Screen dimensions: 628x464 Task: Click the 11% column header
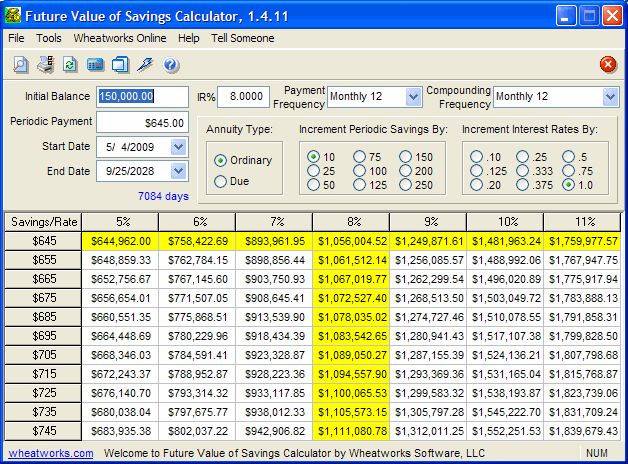point(582,222)
